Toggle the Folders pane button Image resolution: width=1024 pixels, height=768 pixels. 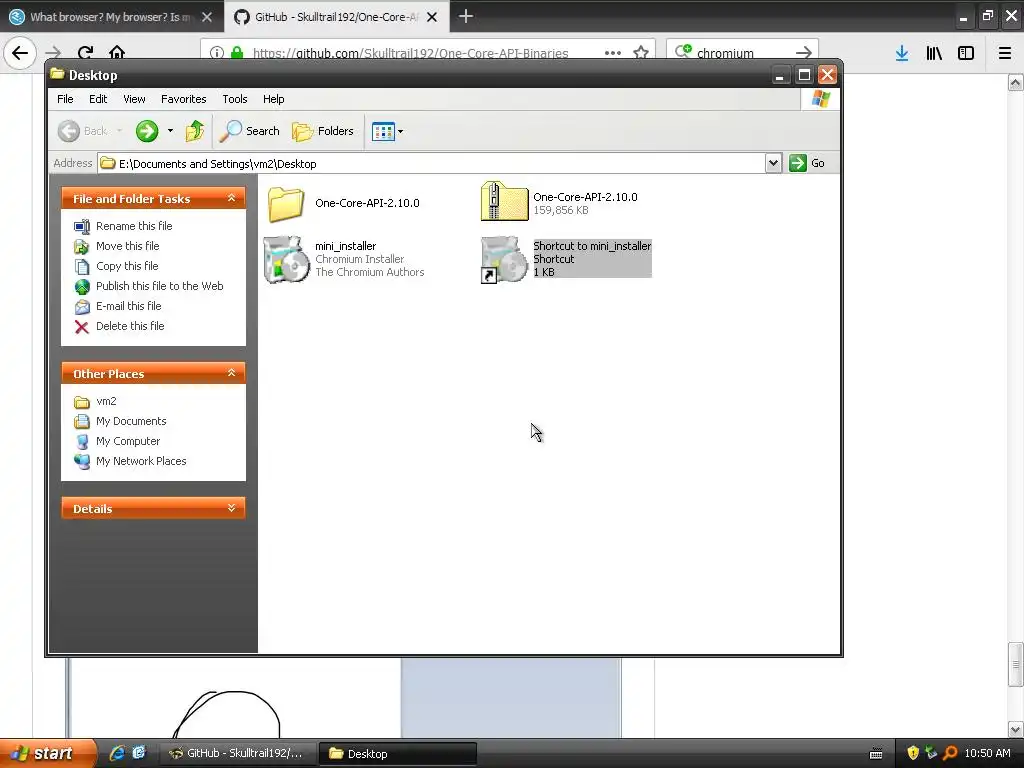click(323, 131)
